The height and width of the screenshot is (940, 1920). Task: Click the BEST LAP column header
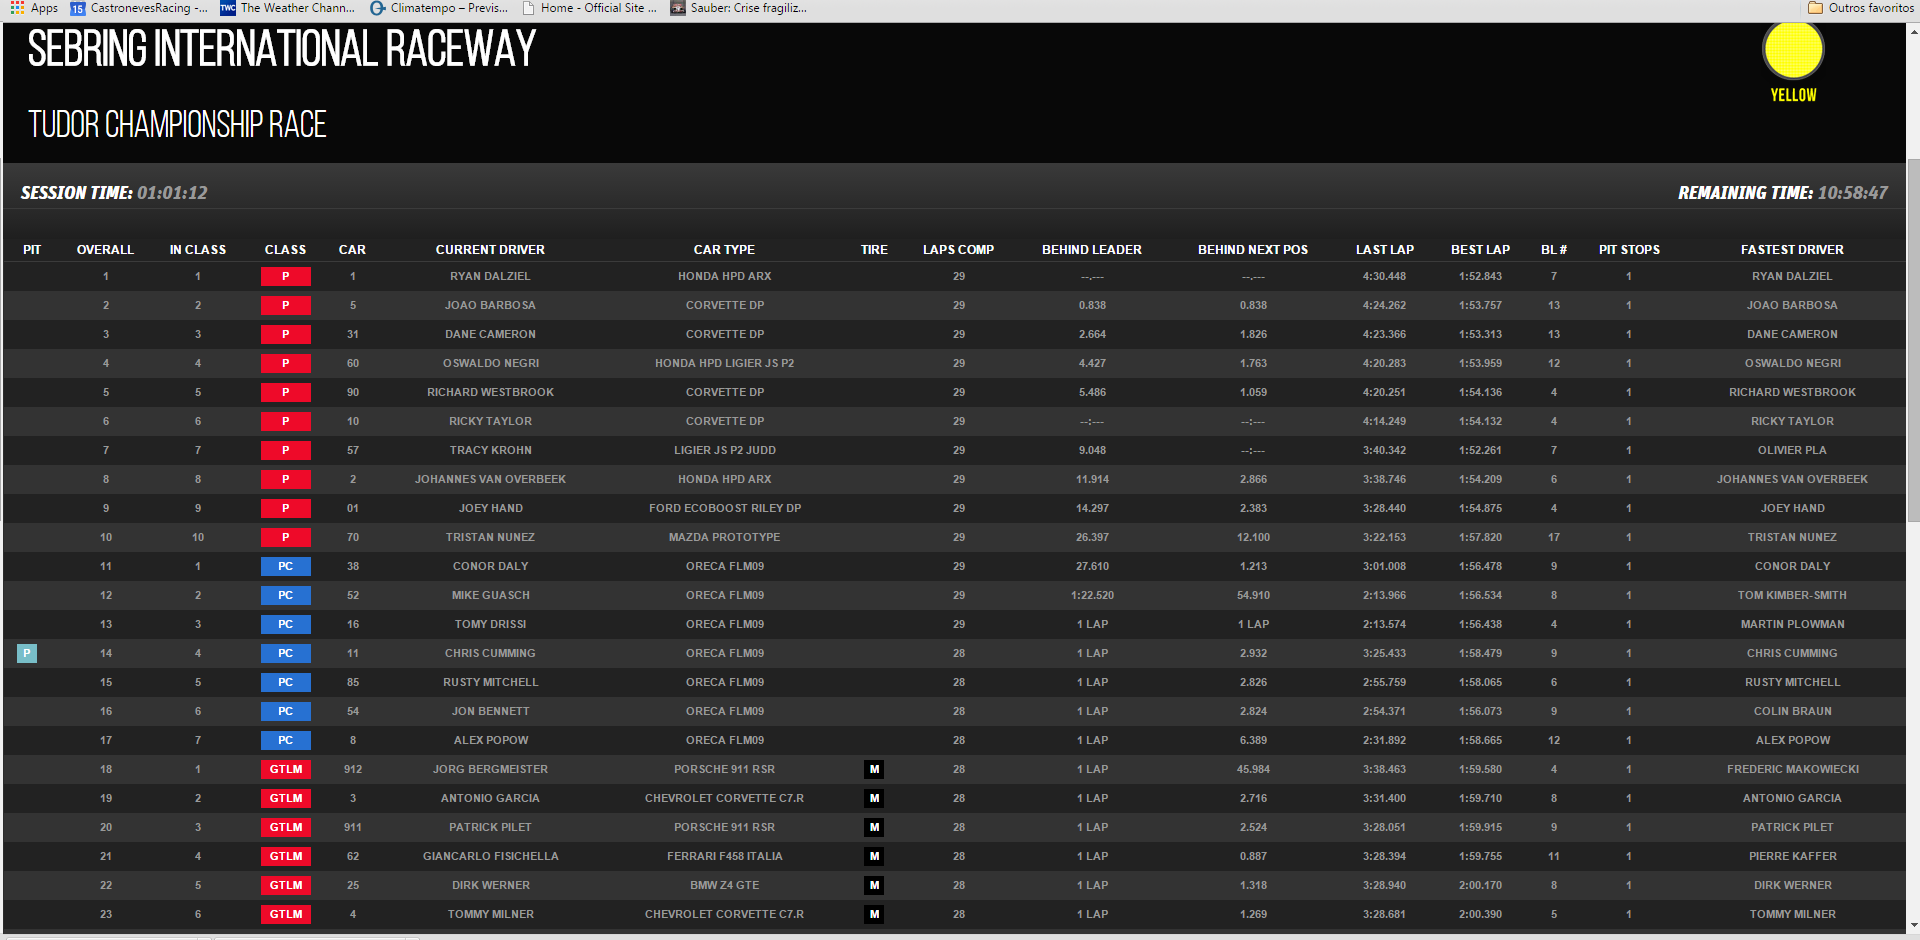[1480, 249]
